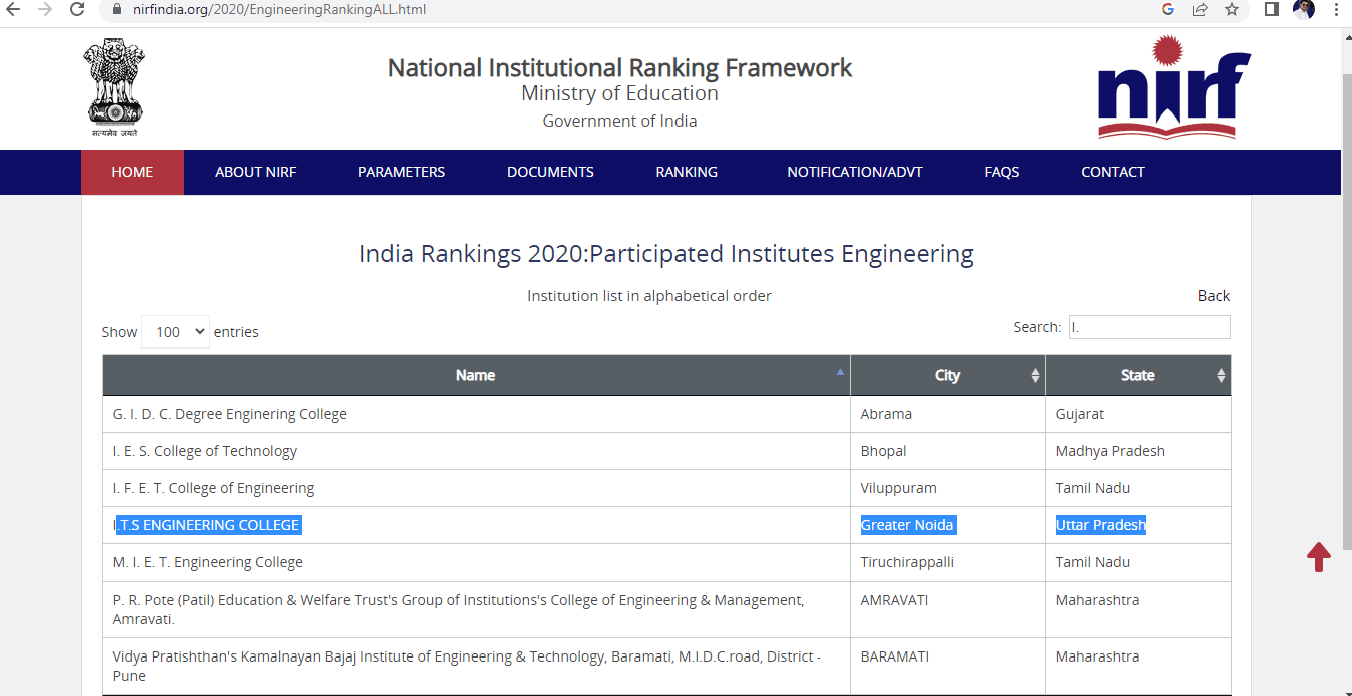Open Chrome three-dot menu
1352x696 pixels.
[x=1336, y=9]
